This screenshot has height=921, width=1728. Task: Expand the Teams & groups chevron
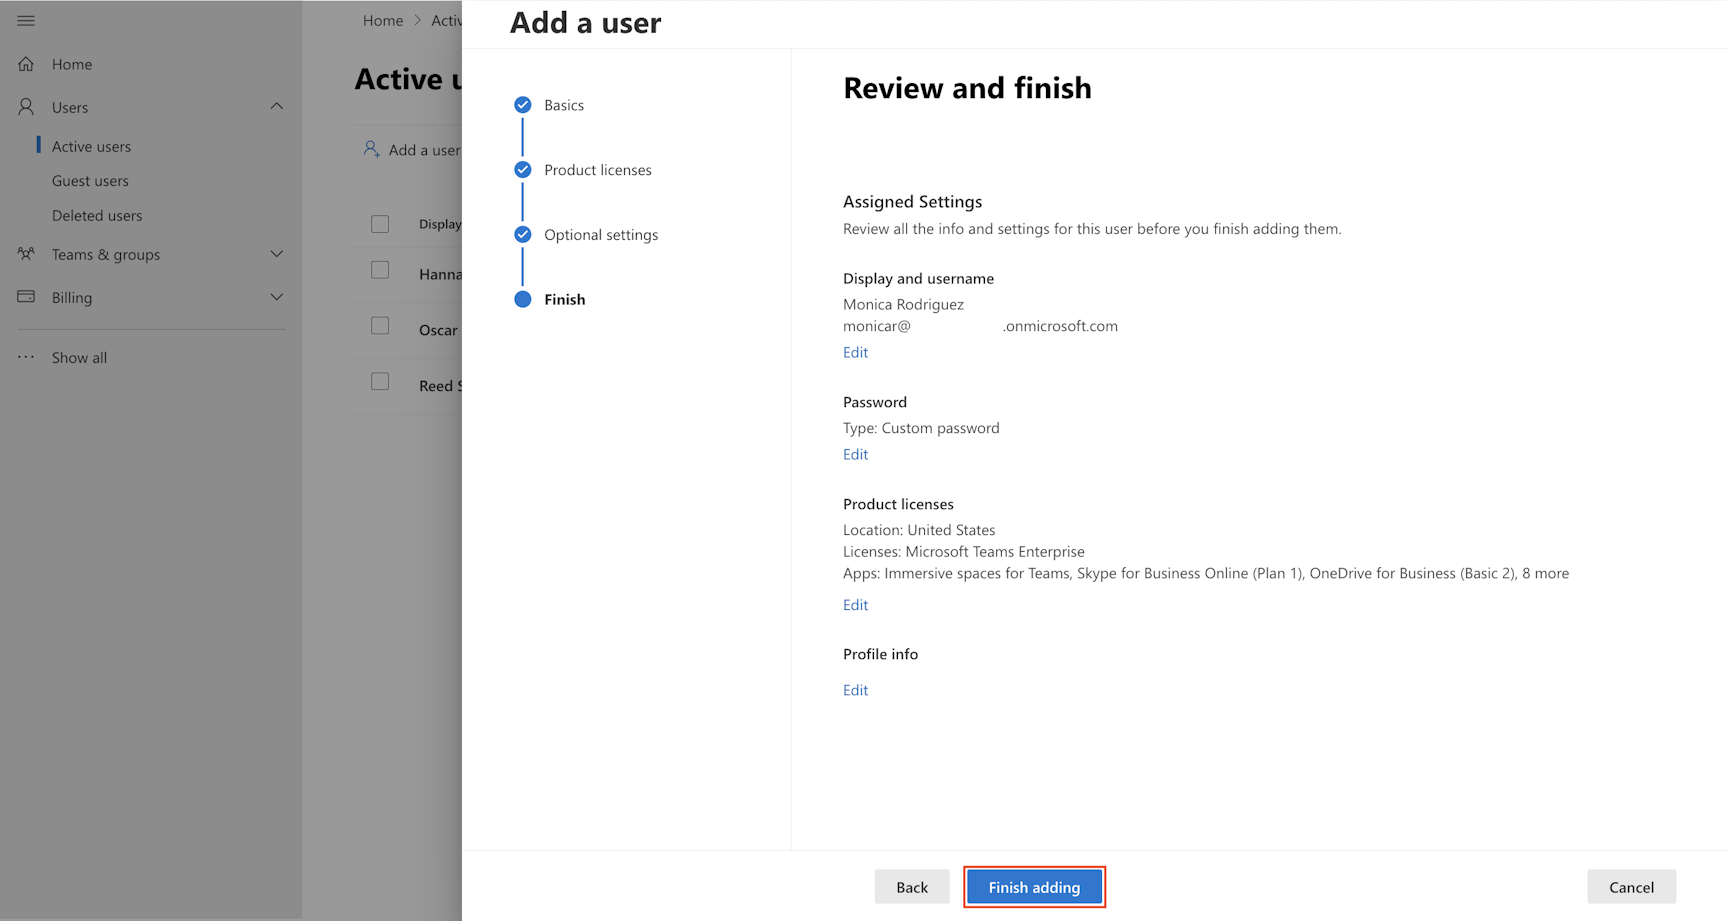click(277, 254)
